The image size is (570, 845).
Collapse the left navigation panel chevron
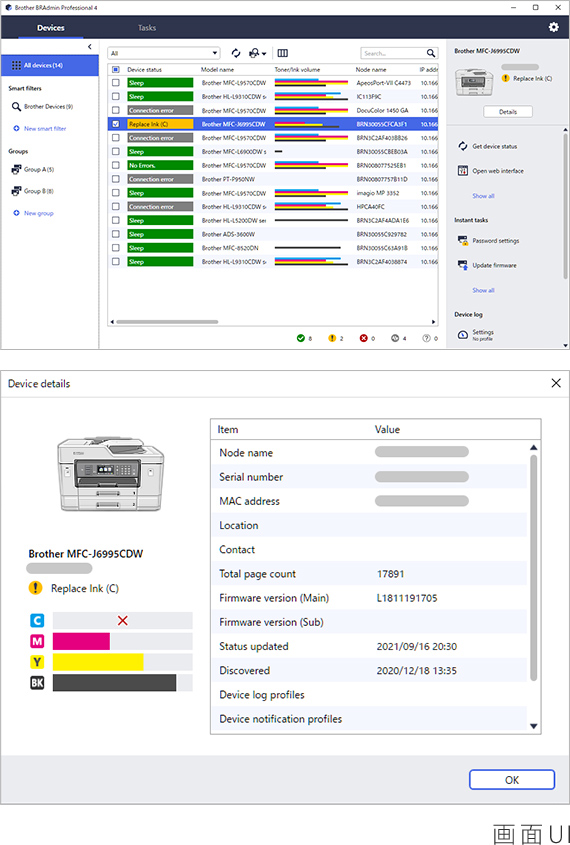pos(90,47)
